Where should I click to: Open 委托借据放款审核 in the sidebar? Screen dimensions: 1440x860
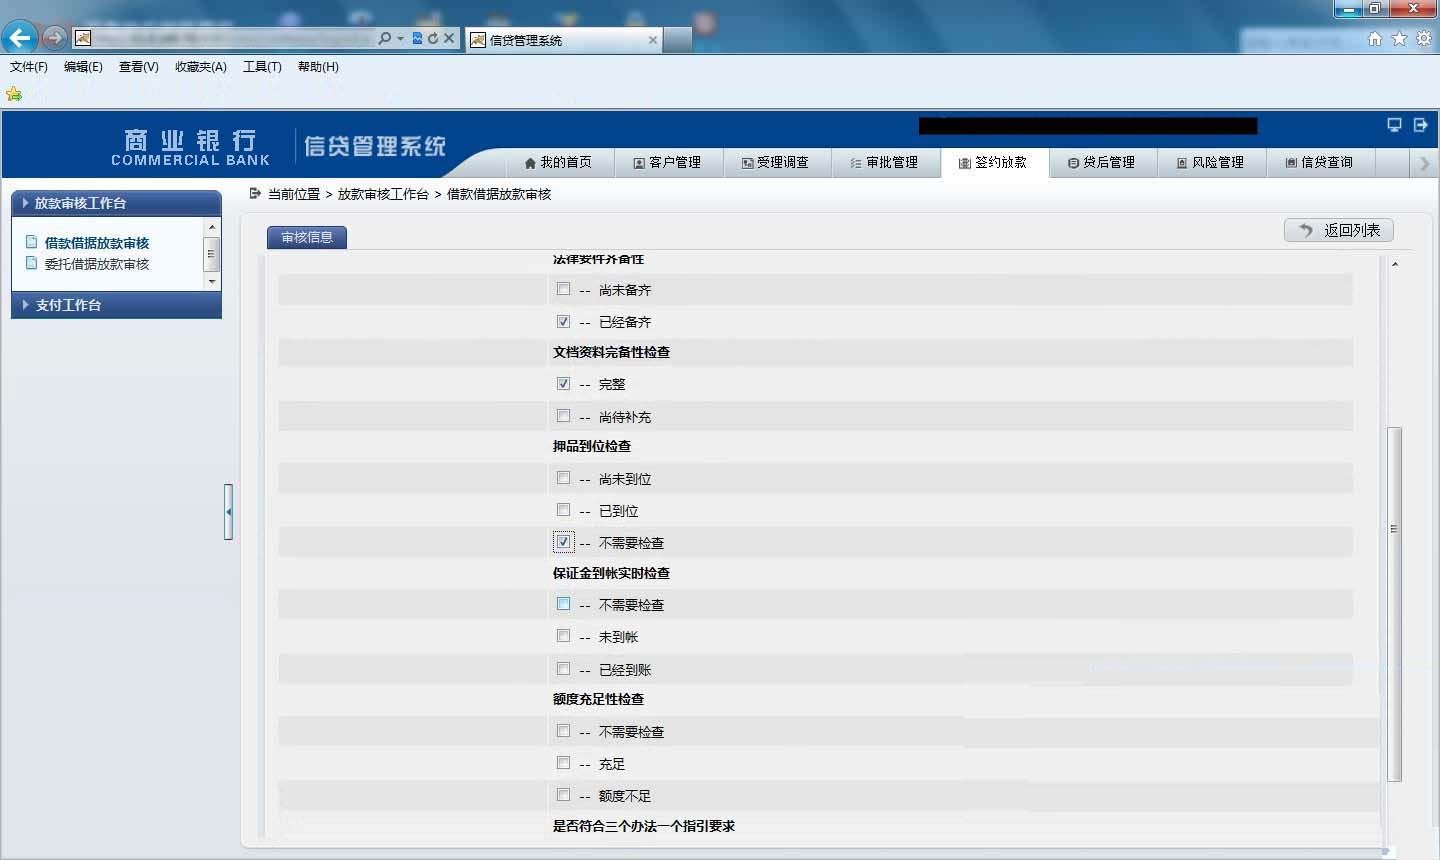click(x=97, y=264)
